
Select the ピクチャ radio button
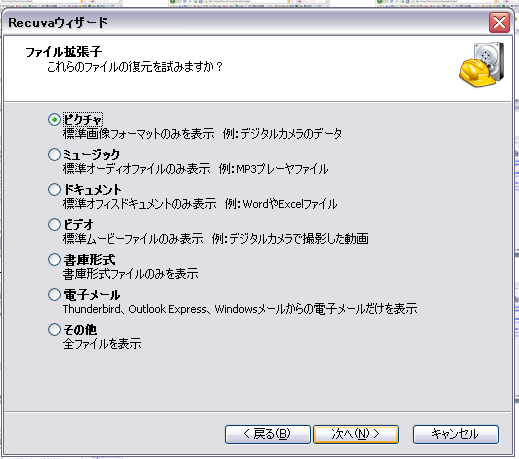pos(54,119)
